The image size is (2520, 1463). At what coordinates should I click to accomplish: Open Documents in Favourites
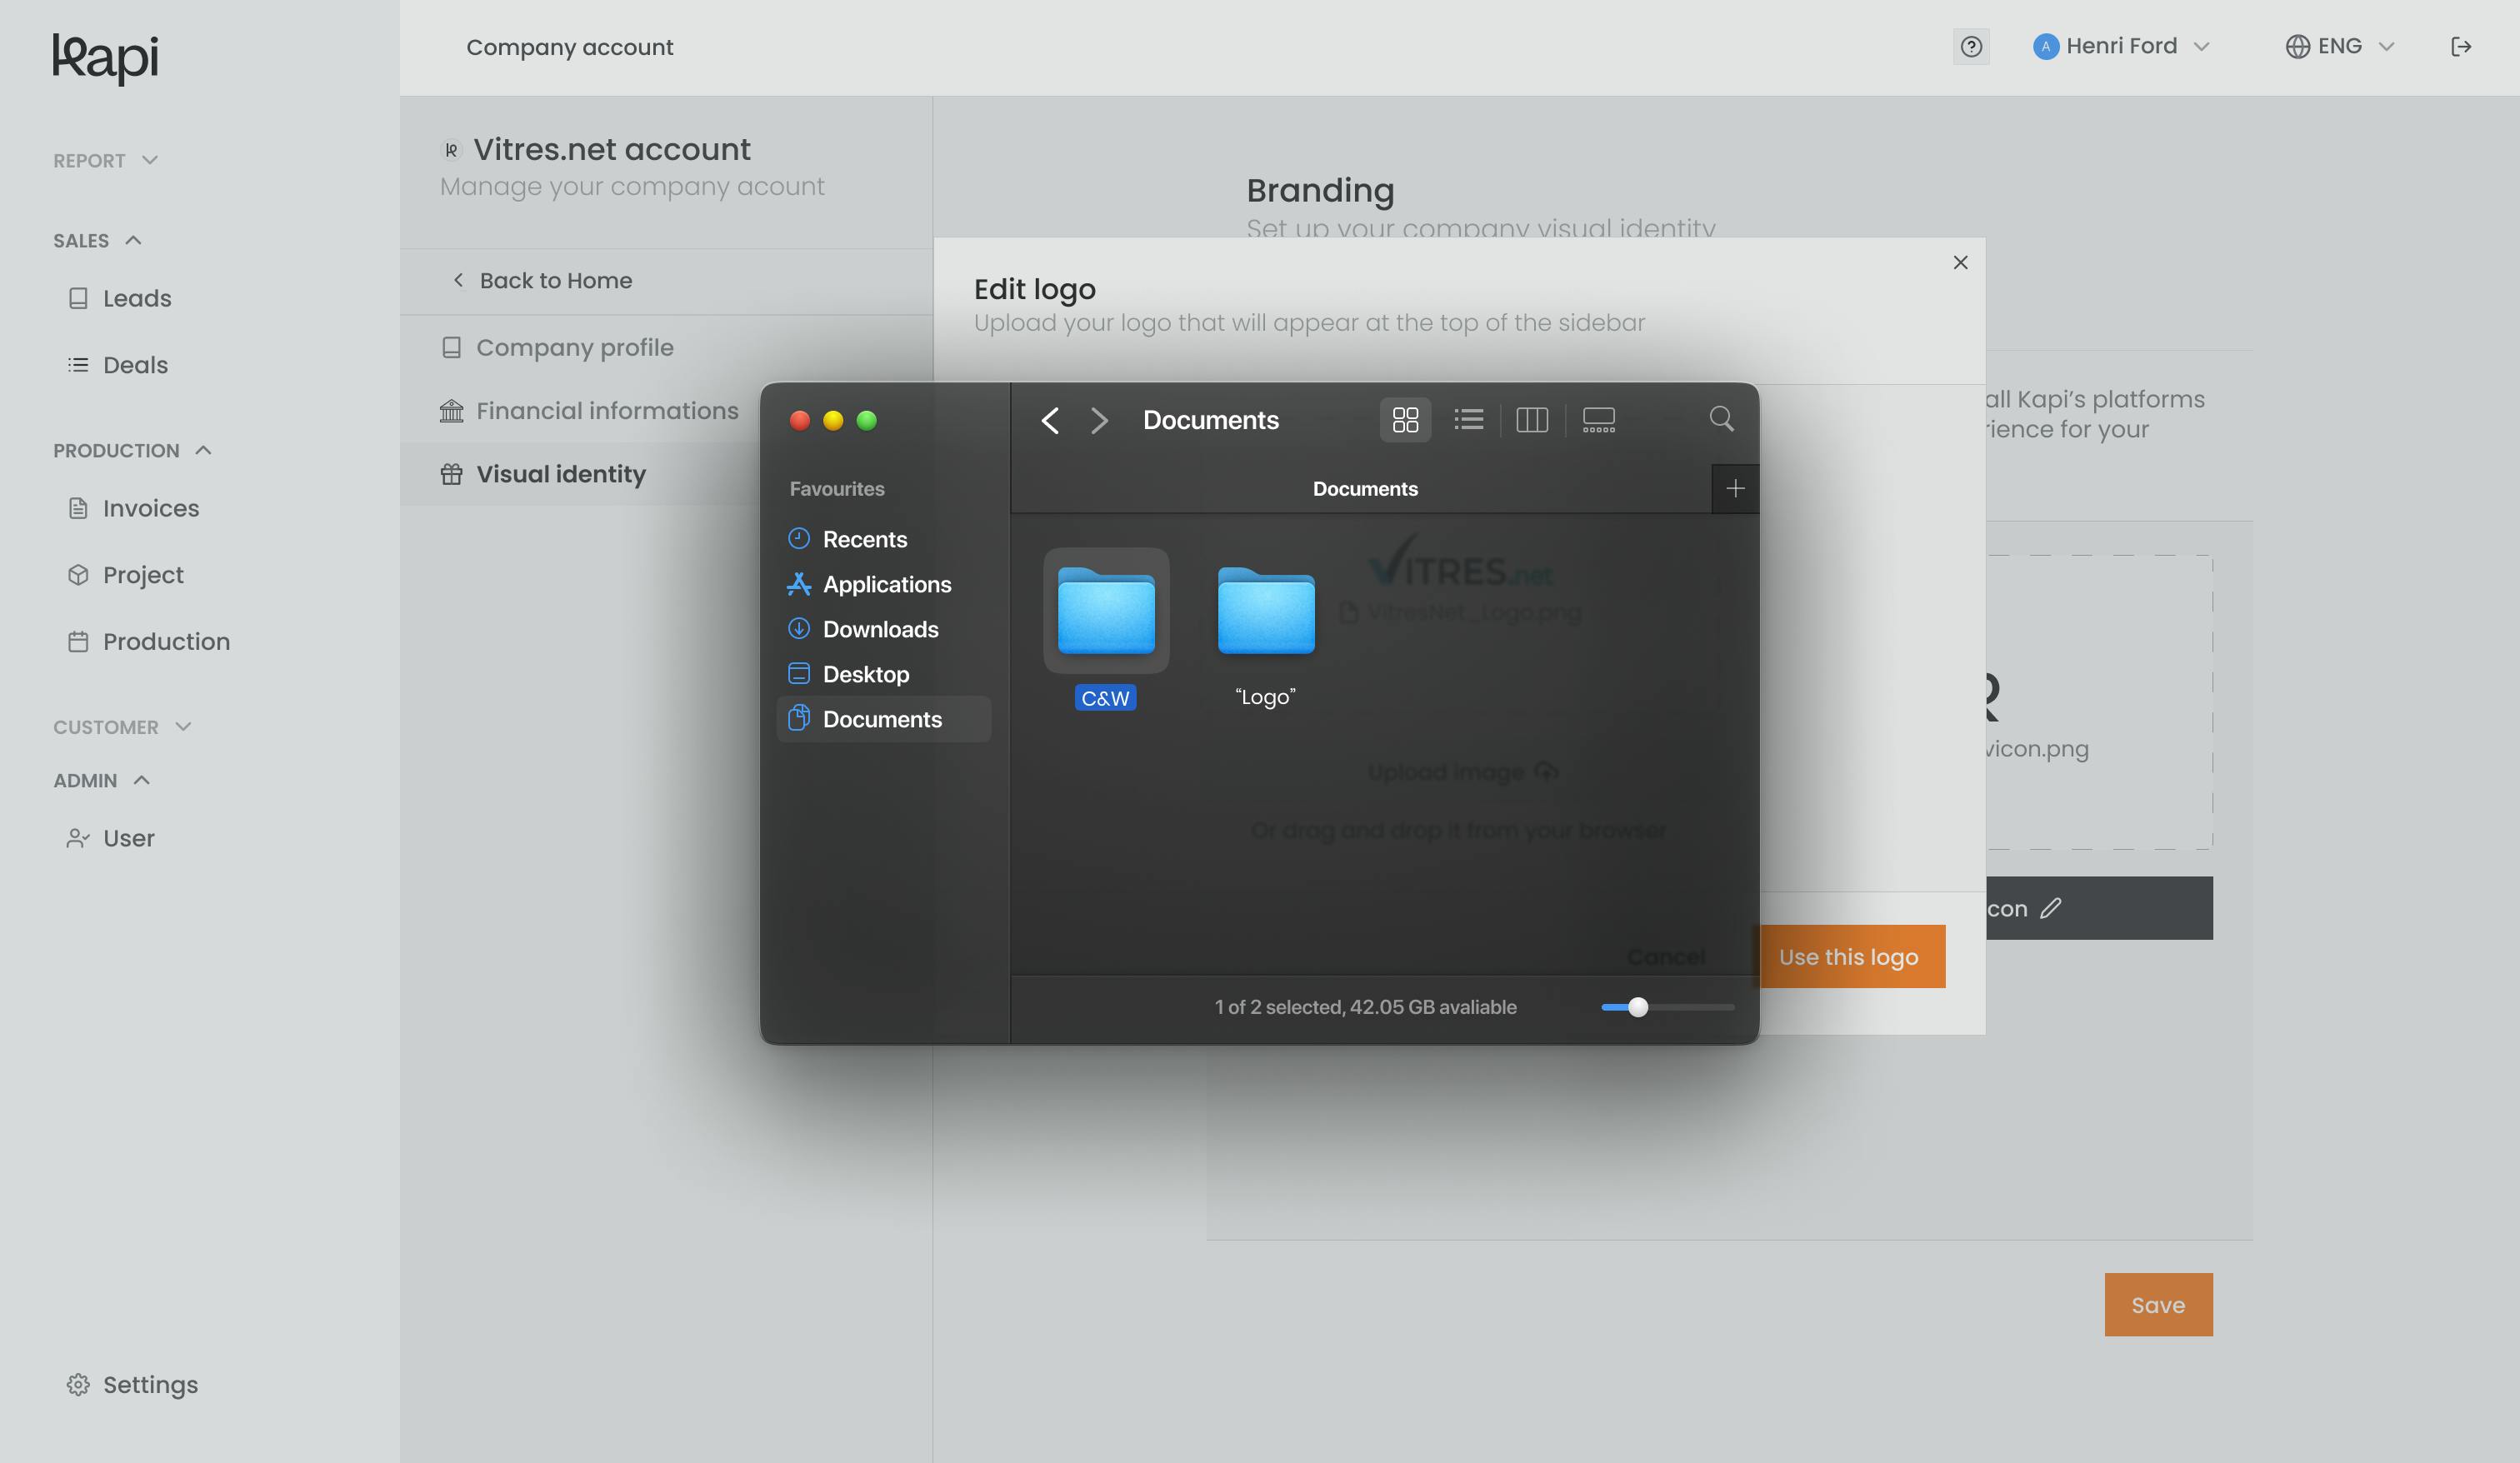883,719
